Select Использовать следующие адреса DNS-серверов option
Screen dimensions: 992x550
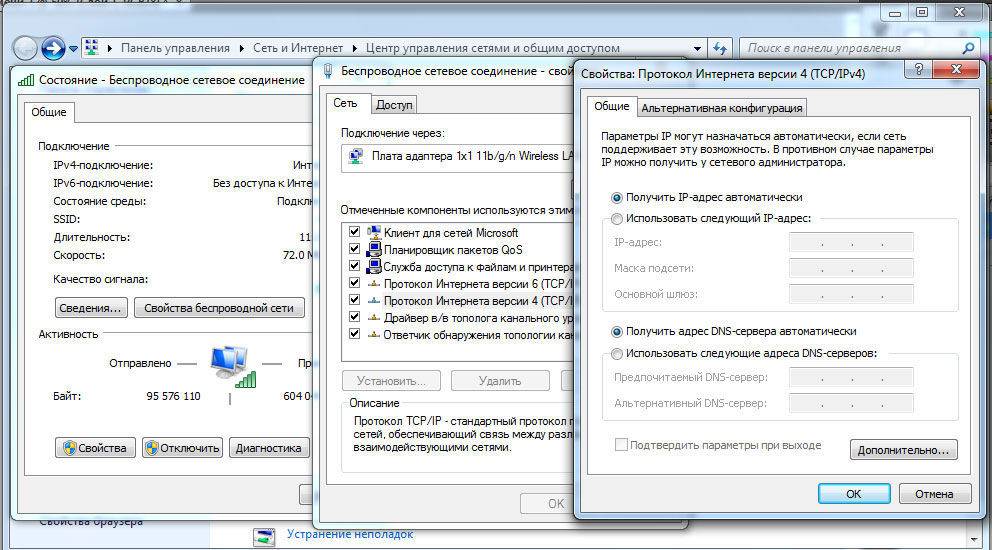pos(616,353)
